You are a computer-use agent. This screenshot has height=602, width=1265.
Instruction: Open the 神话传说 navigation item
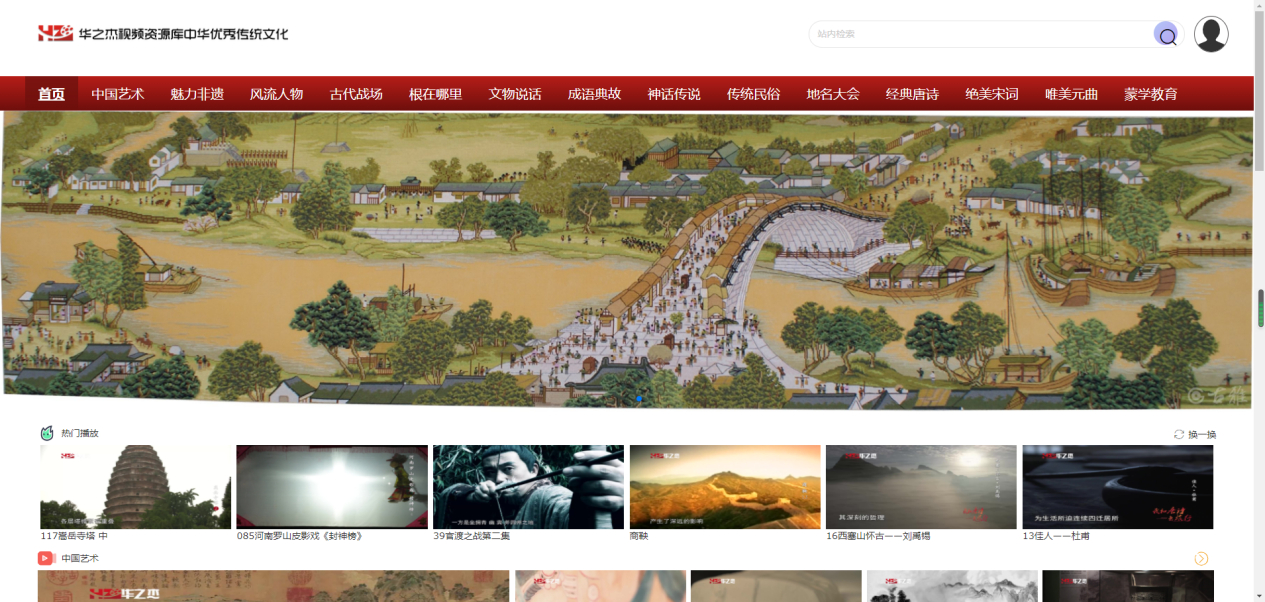click(674, 94)
